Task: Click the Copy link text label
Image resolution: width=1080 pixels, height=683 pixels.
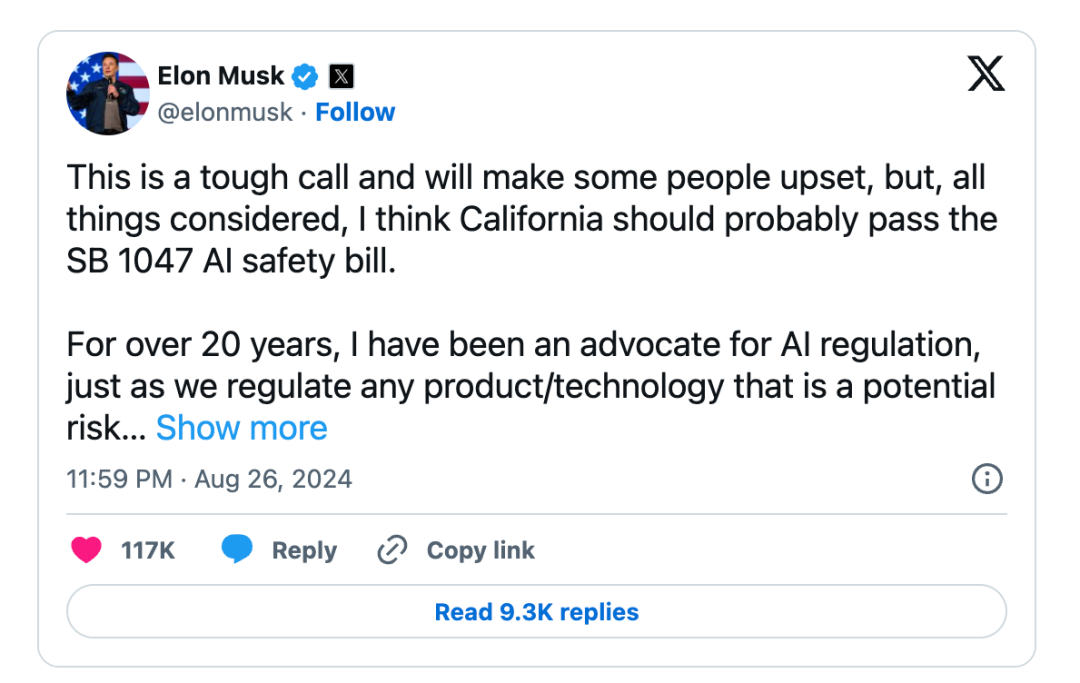Action: (480, 550)
